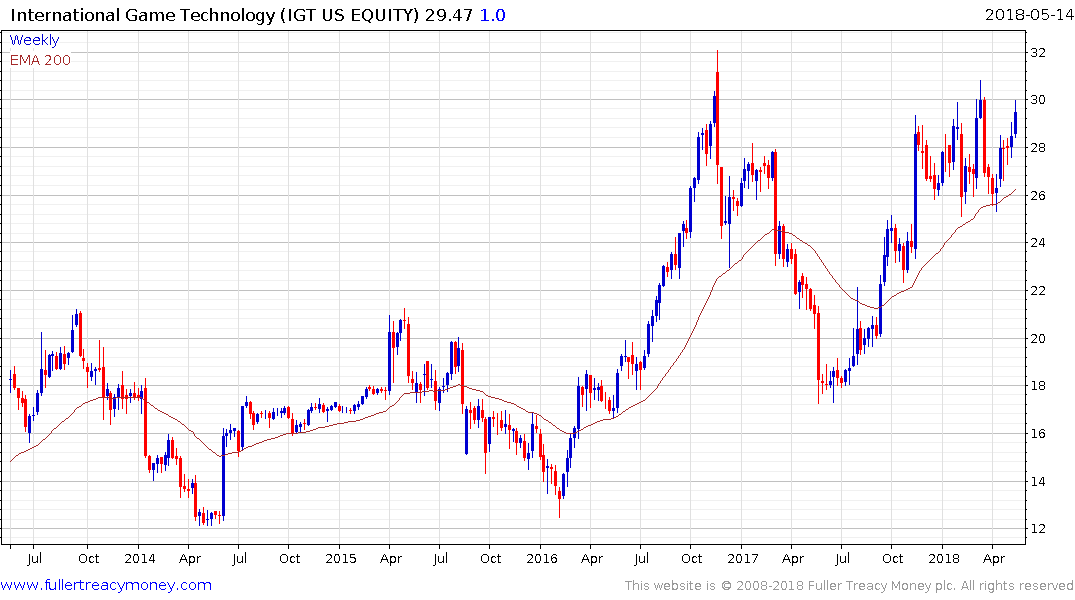Click the 30 price axis label

click(x=1037, y=100)
